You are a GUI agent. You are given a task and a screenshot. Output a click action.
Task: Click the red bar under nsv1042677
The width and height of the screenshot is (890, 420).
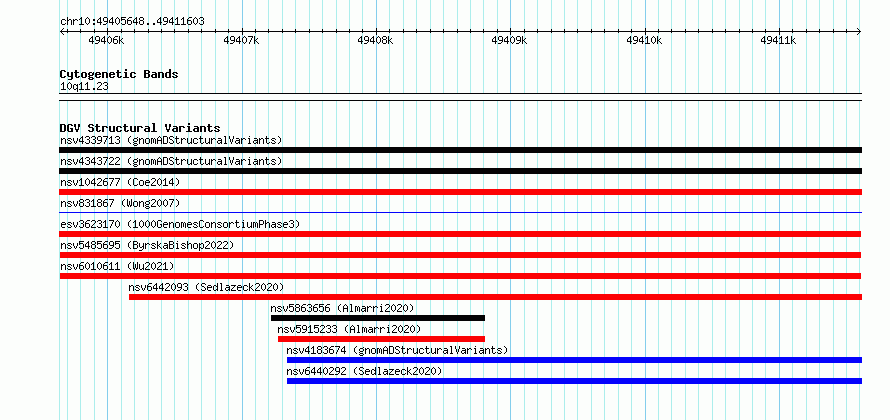coord(460,192)
